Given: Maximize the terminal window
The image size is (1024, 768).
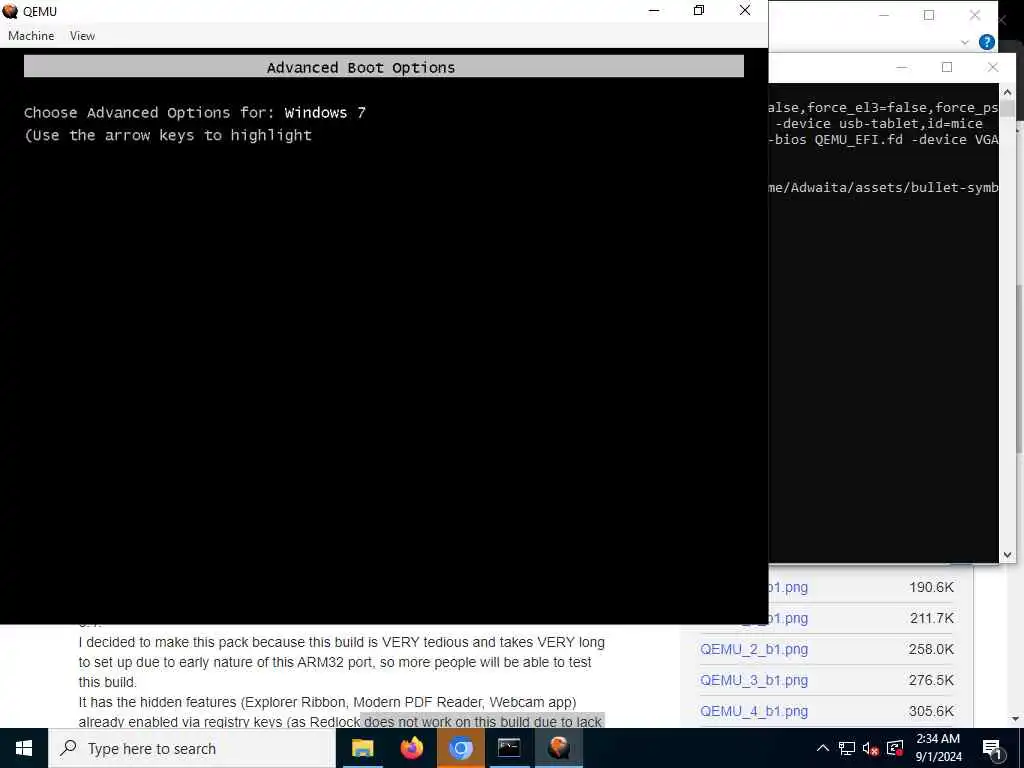Looking at the screenshot, I should 947,67.
